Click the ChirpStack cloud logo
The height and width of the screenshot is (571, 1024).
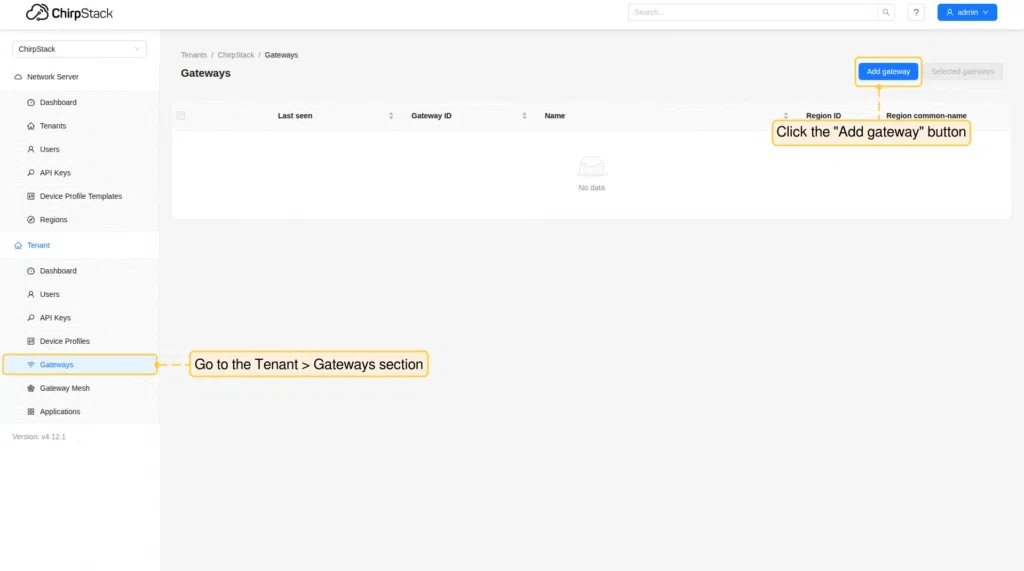point(38,13)
